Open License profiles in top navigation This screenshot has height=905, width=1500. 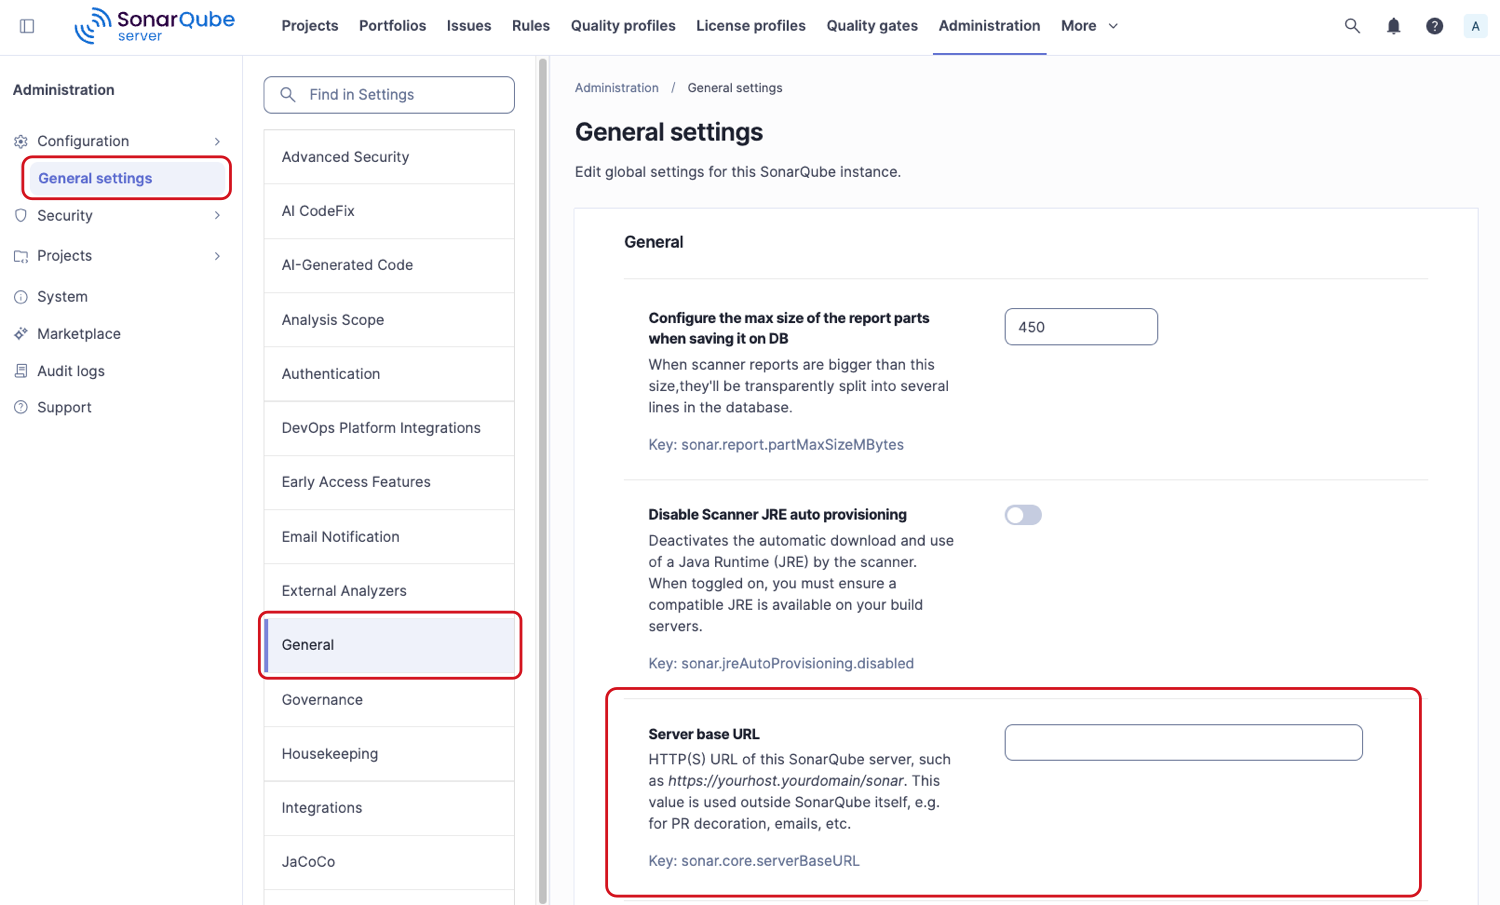751,26
